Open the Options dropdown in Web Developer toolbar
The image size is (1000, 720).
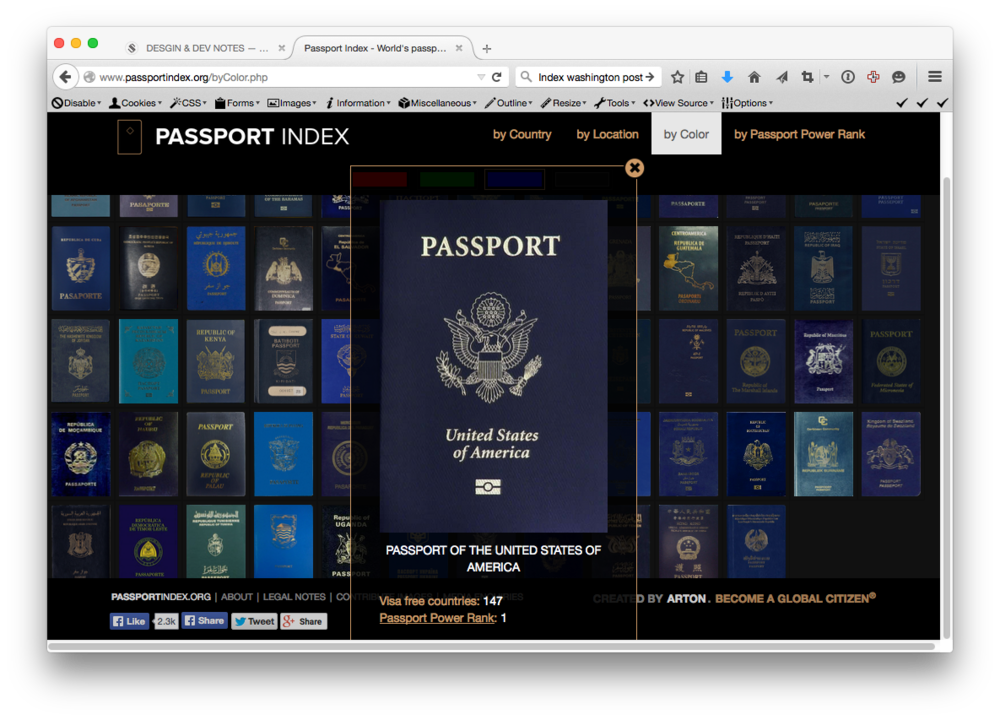click(x=747, y=102)
